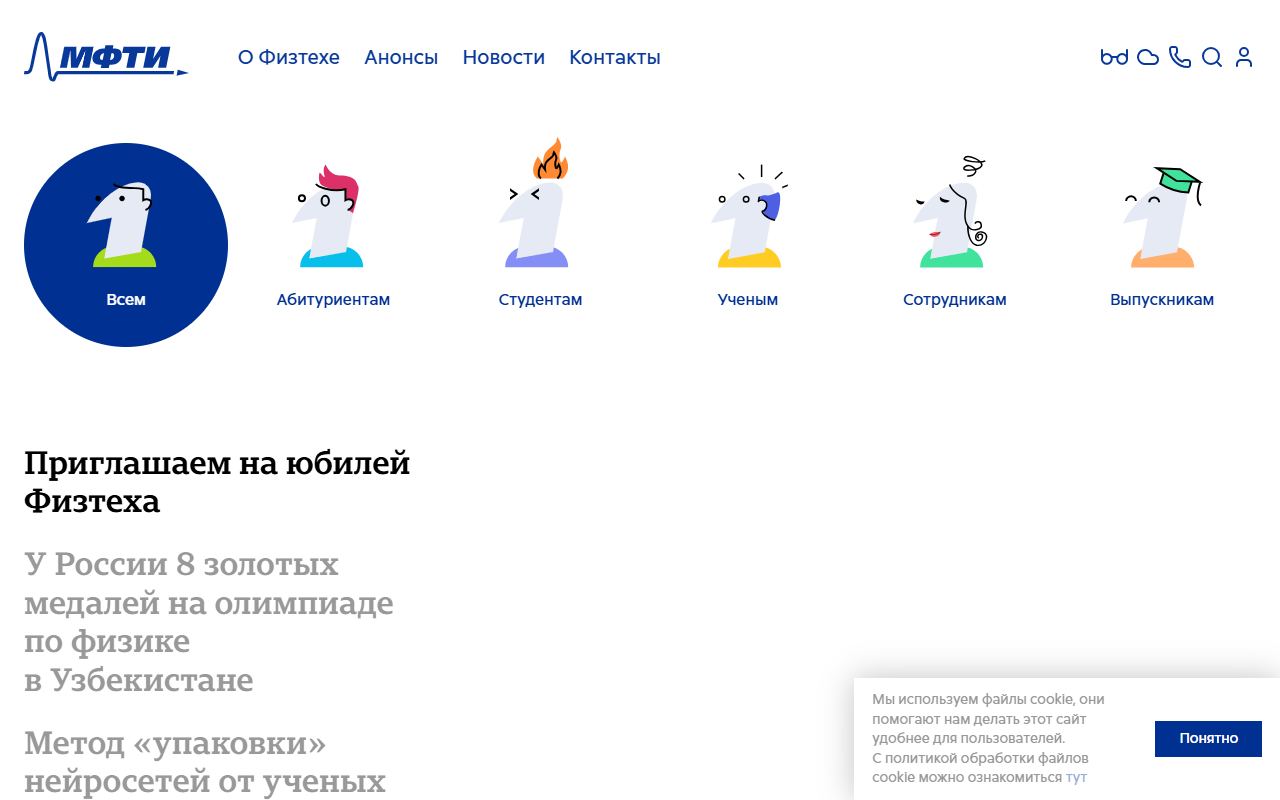Accept cookies with Понятно button
Image resolution: width=1280 pixels, height=800 pixels.
(x=1208, y=738)
